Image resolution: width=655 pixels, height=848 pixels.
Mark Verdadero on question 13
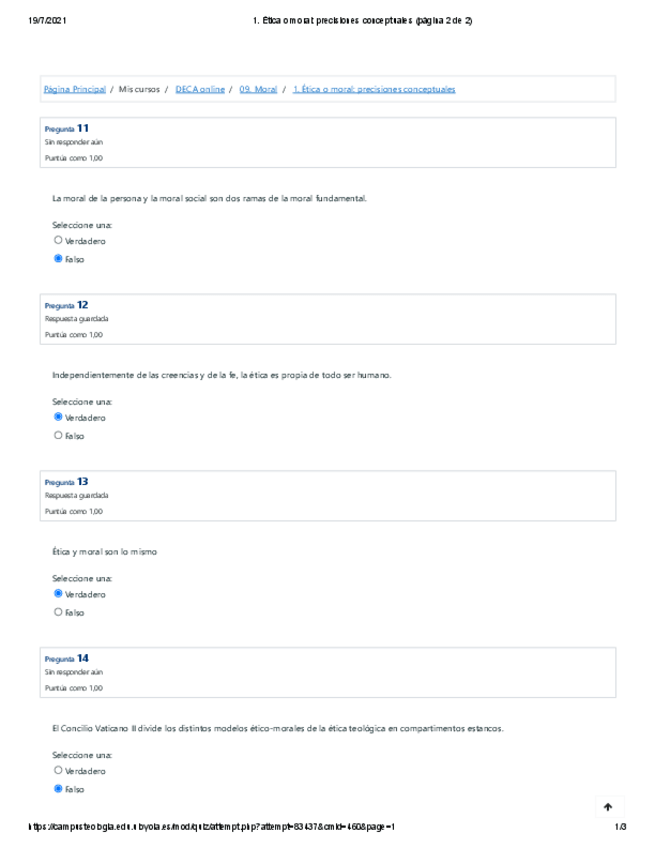coord(58,594)
